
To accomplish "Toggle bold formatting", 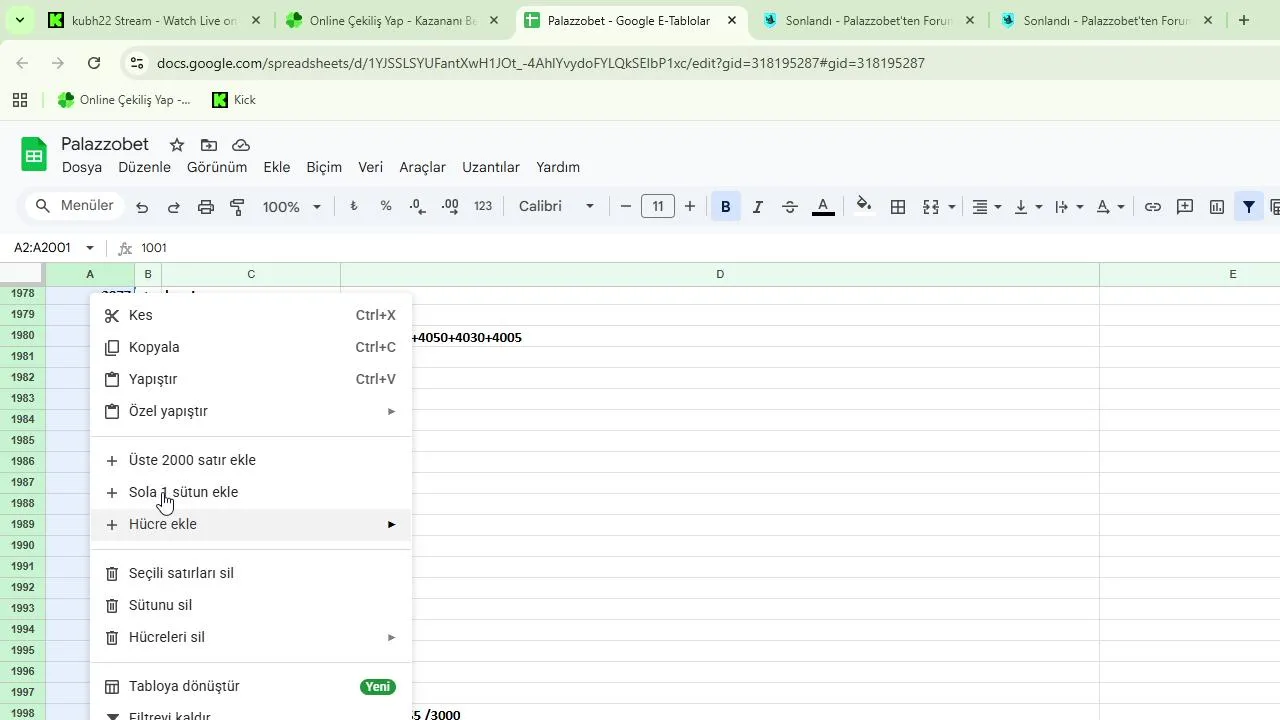I will [x=726, y=207].
